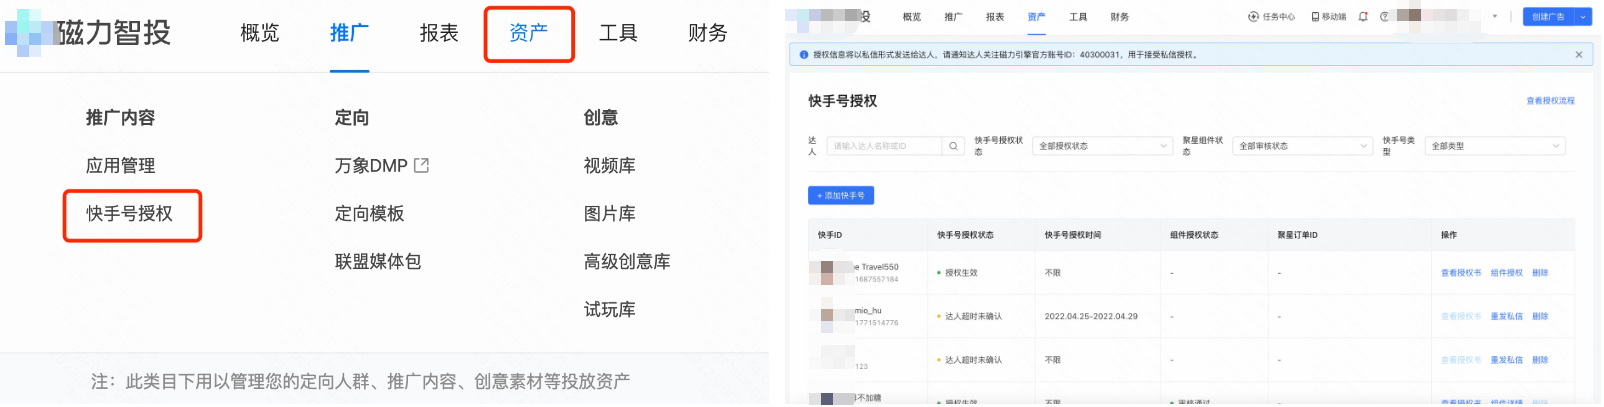The image size is (1604, 407).
Task: Open 高级创意库 under 创意
Action: coord(627,262)
